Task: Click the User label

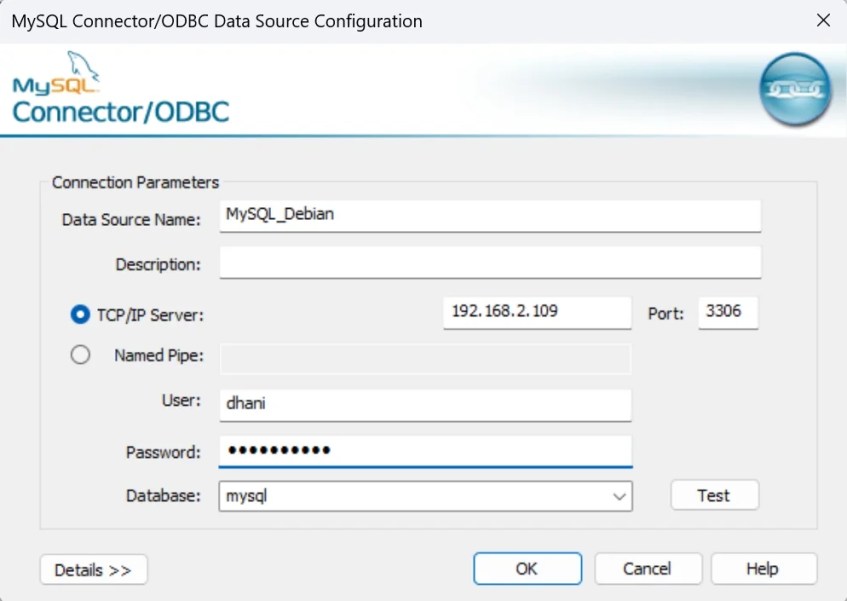Action: (181, 400)
